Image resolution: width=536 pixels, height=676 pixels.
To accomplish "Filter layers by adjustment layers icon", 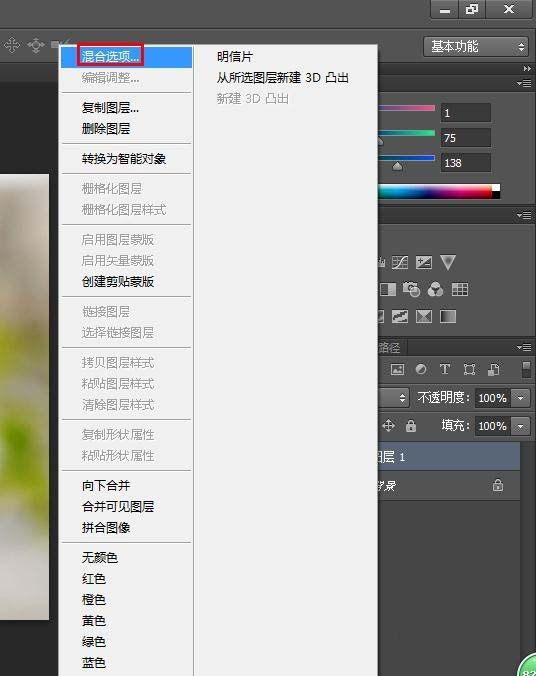I will point(421,369).
